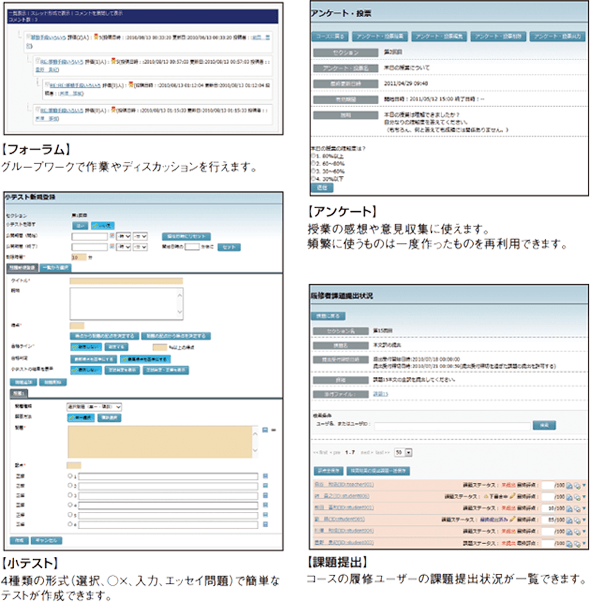Click document icon in student001 submission row
This screenshot has width=590, height=602.
click(569, 509)
